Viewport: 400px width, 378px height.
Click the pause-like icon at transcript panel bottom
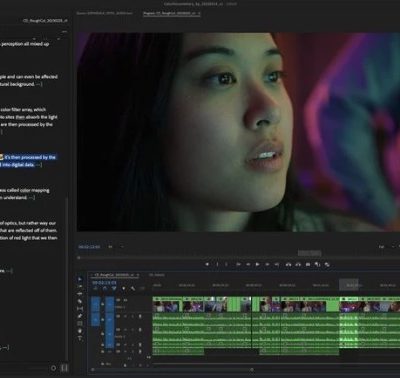click(x=65, y=368)
